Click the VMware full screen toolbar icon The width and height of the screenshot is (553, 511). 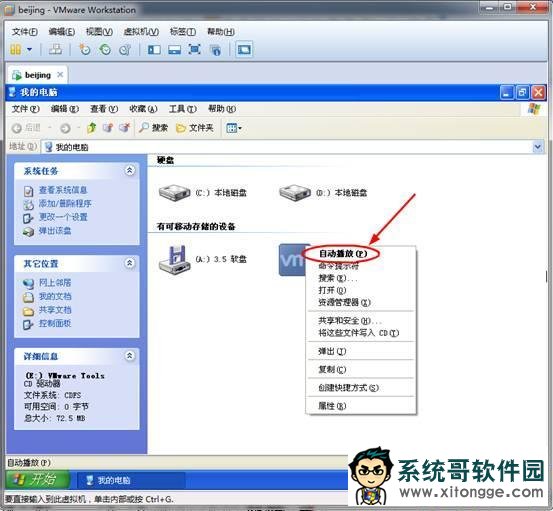(x=194, y=49)
